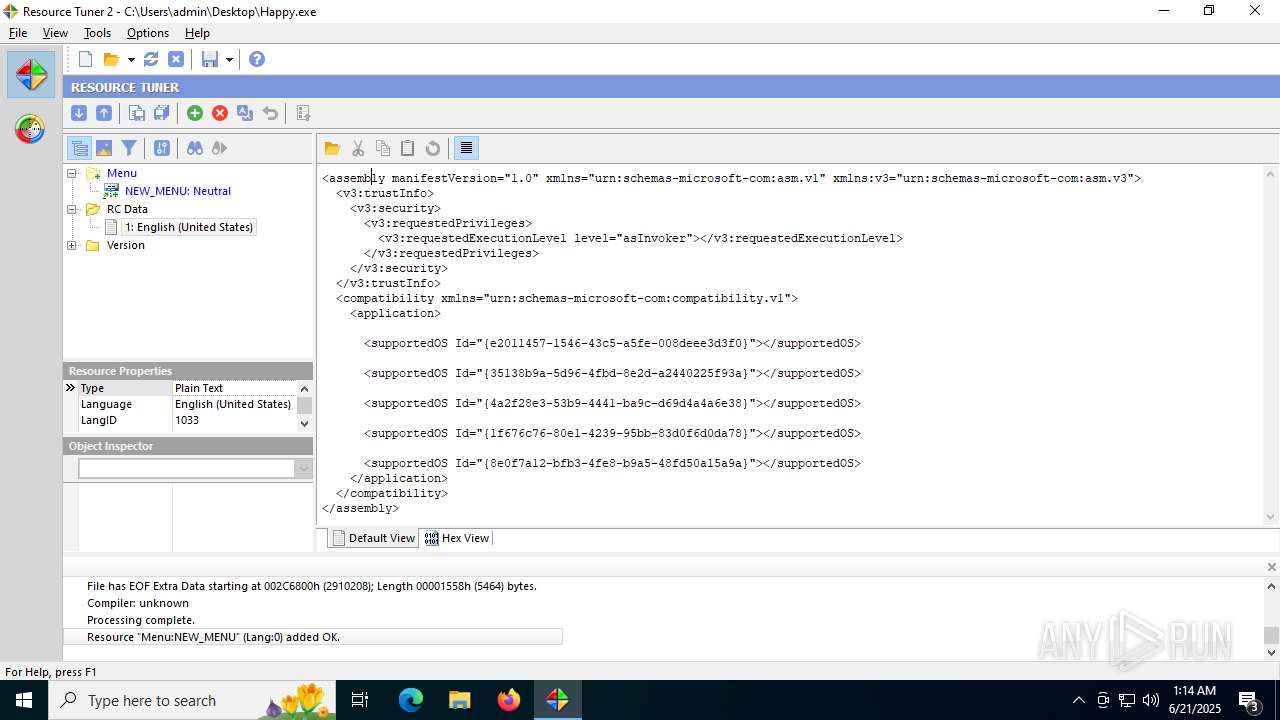Open the Save options dropdown arrow
The height and width of the screenshot is (720, 1280).
229,59
